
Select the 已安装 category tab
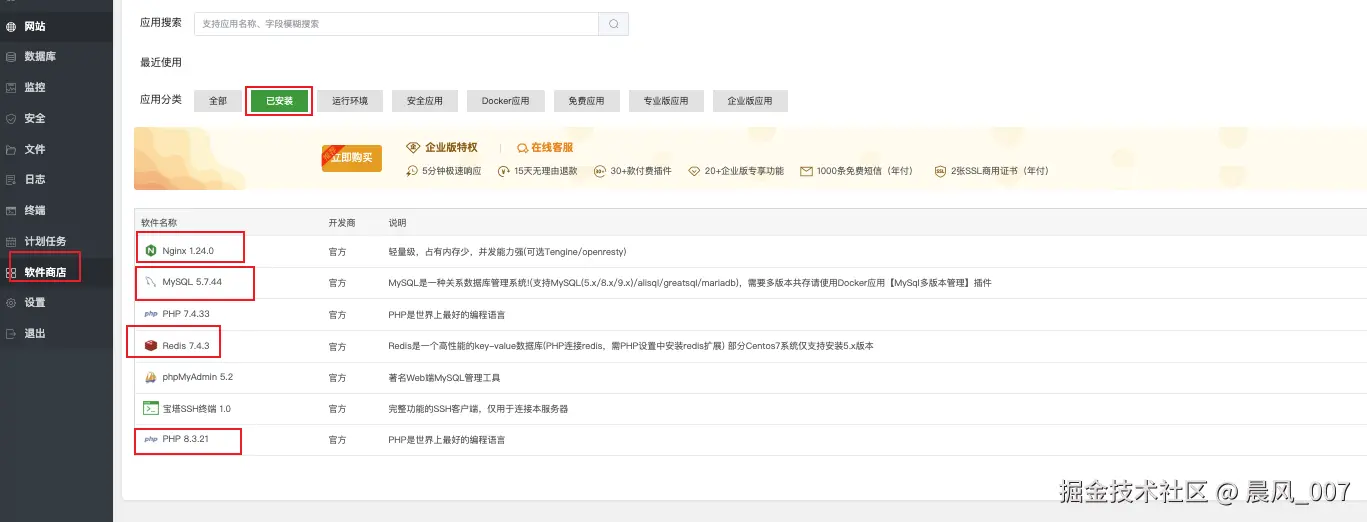click(x=279, y=101)
